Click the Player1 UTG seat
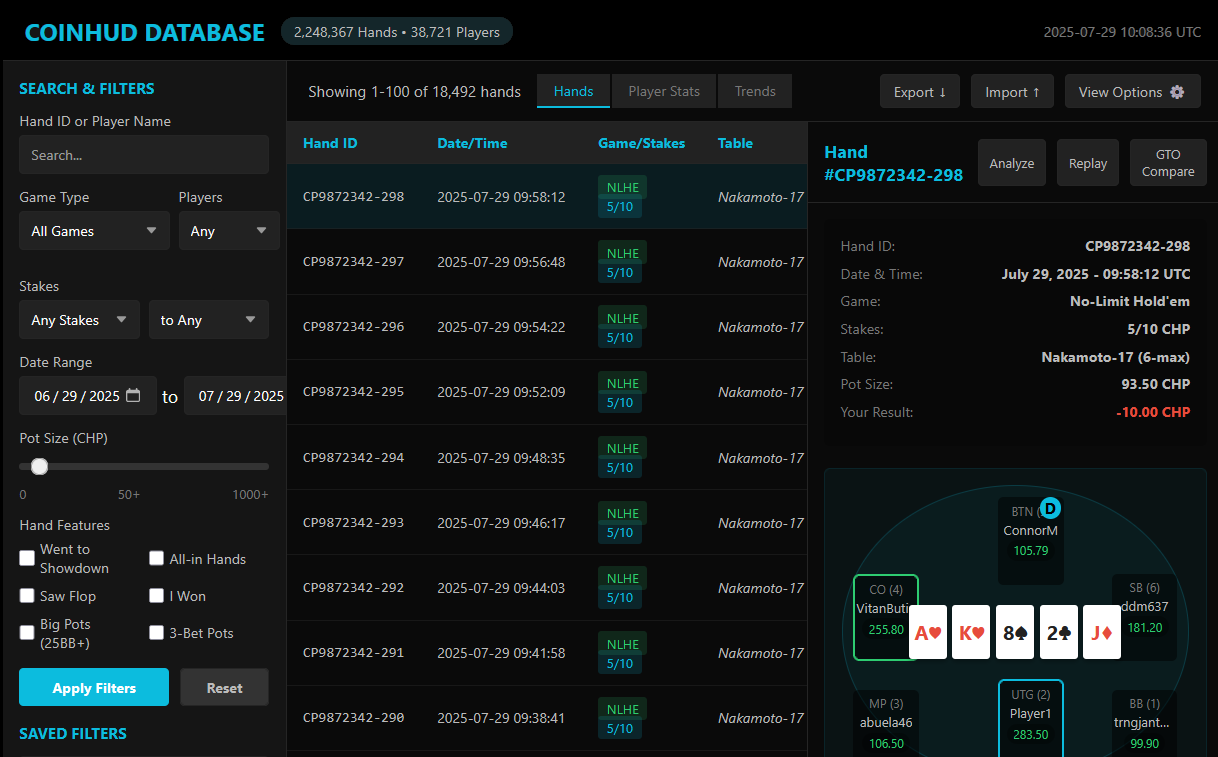The width and height of the screenshot is (1218, 757). [1031, 718]
